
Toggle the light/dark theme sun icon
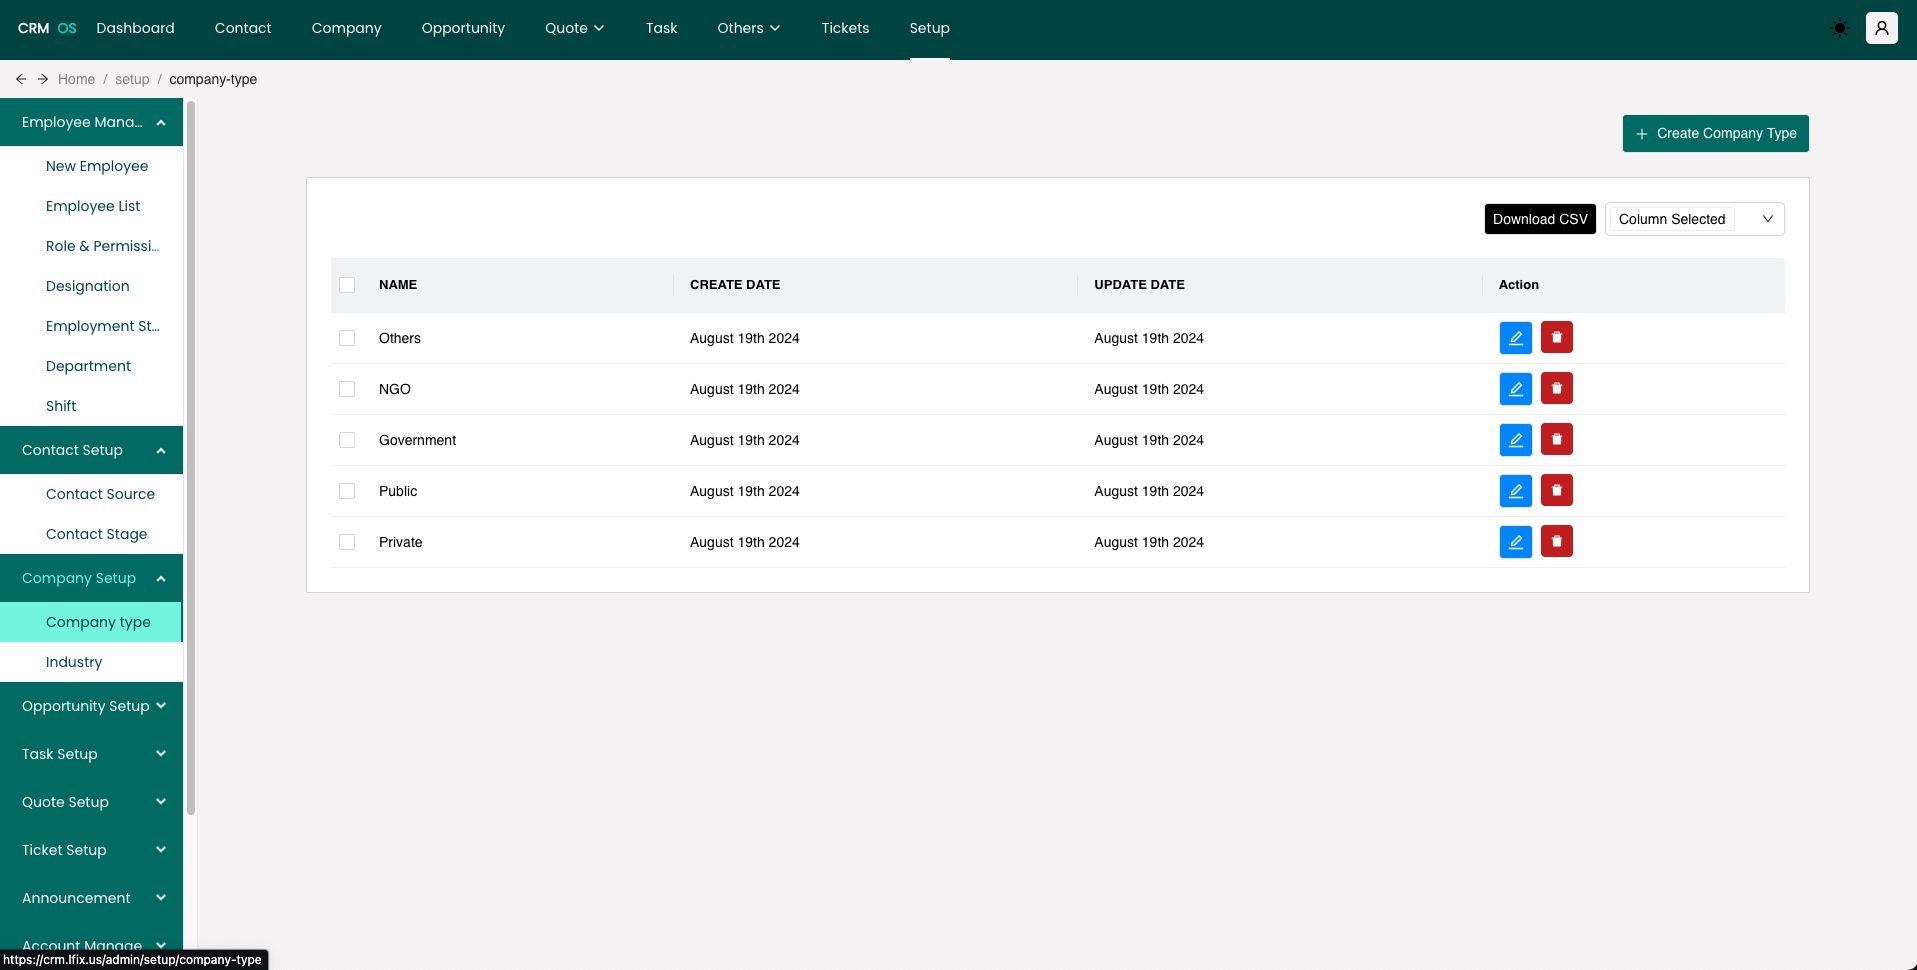(1839, 28)
